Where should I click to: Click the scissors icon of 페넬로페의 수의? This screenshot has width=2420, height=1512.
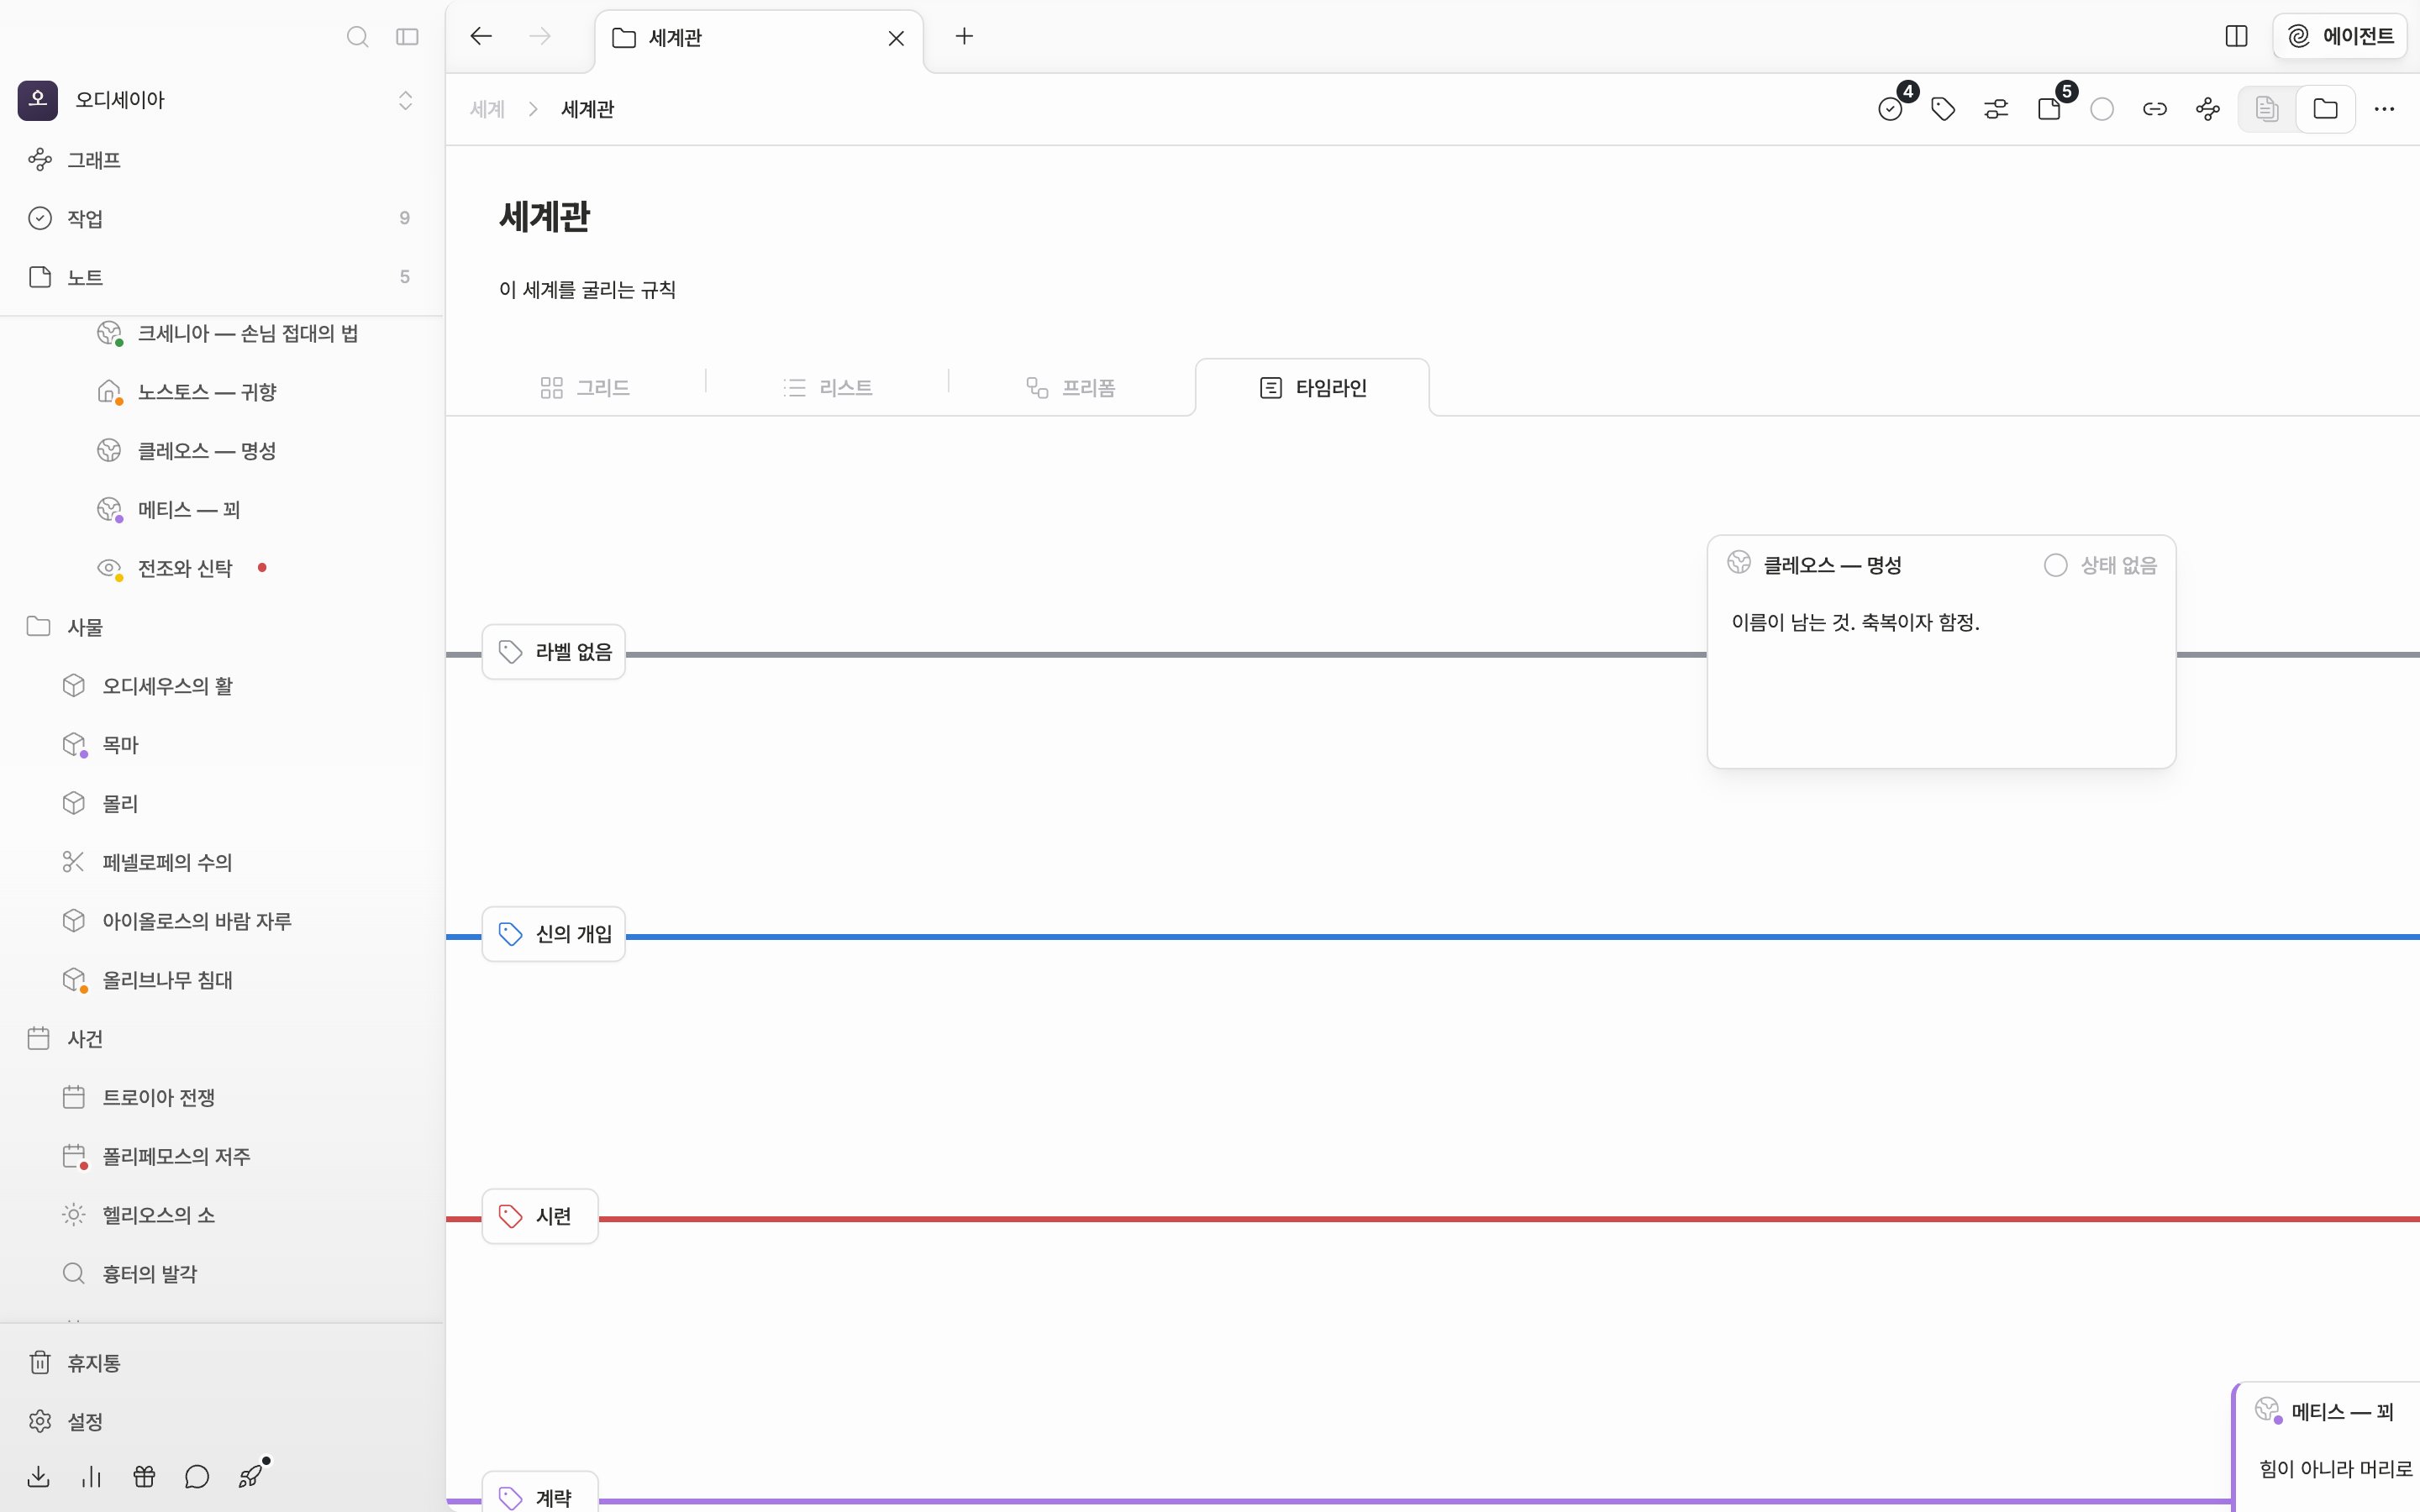[73, 862]
